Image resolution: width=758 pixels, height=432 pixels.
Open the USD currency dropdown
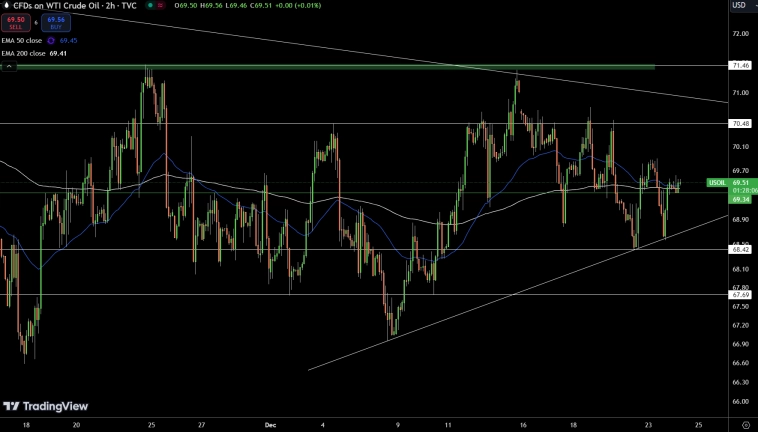pyautogui.click(x=743, y=5)
